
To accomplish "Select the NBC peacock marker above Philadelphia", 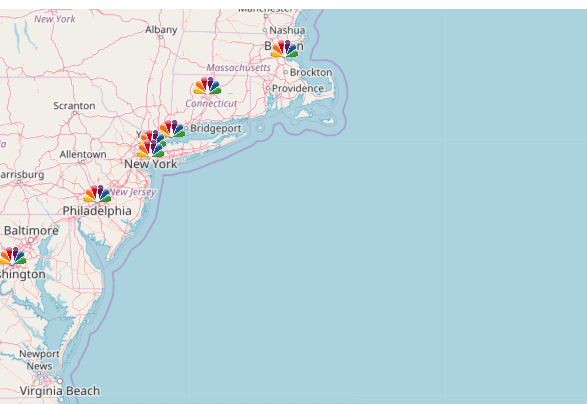I will click(x=97, y=194).
